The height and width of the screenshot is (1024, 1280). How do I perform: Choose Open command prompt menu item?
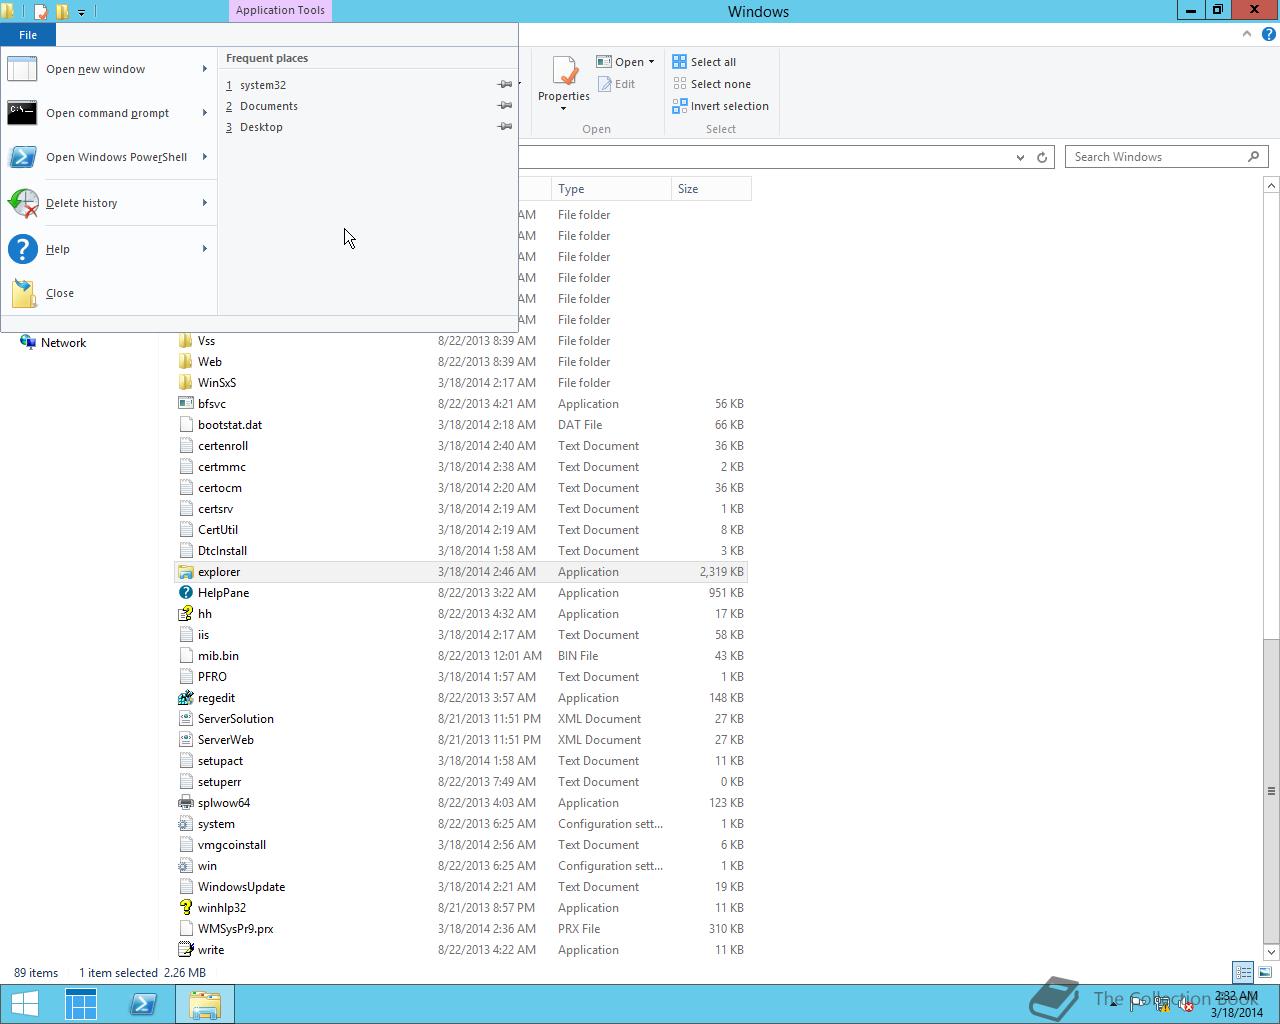(x=109, y=113)
